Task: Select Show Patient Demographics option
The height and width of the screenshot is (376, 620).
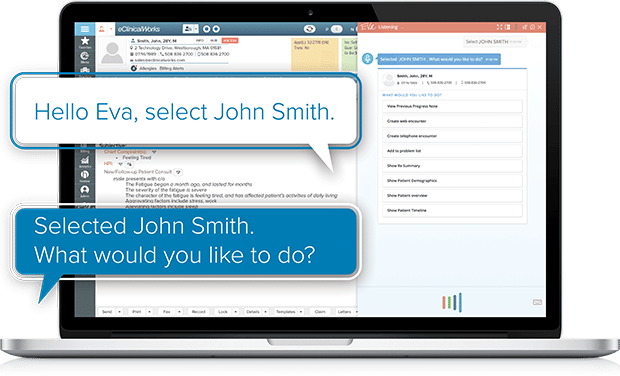Action: click(452, 181)
